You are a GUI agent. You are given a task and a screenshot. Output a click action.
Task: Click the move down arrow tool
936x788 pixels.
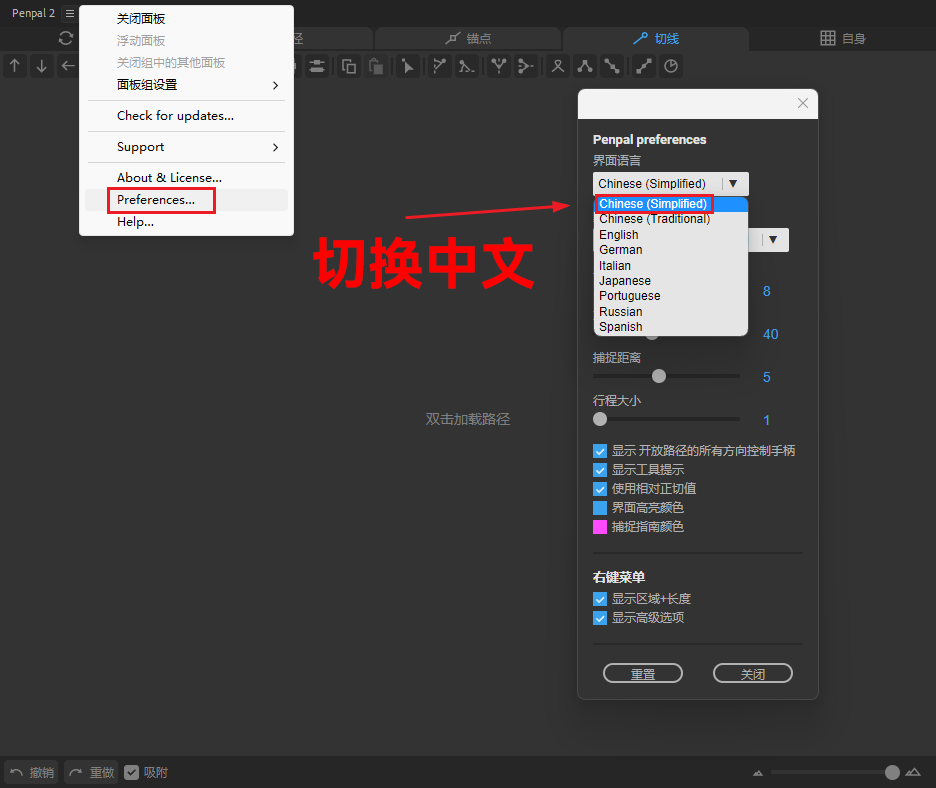[42, 66]
